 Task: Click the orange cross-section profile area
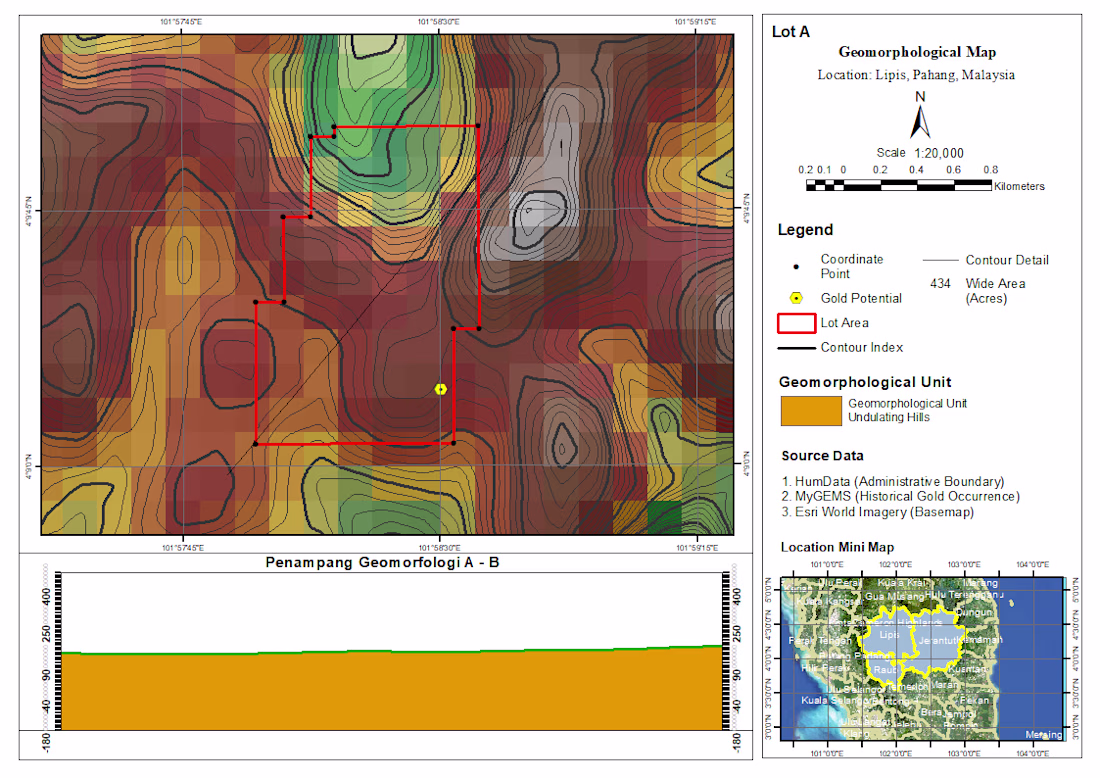point(393,691)
